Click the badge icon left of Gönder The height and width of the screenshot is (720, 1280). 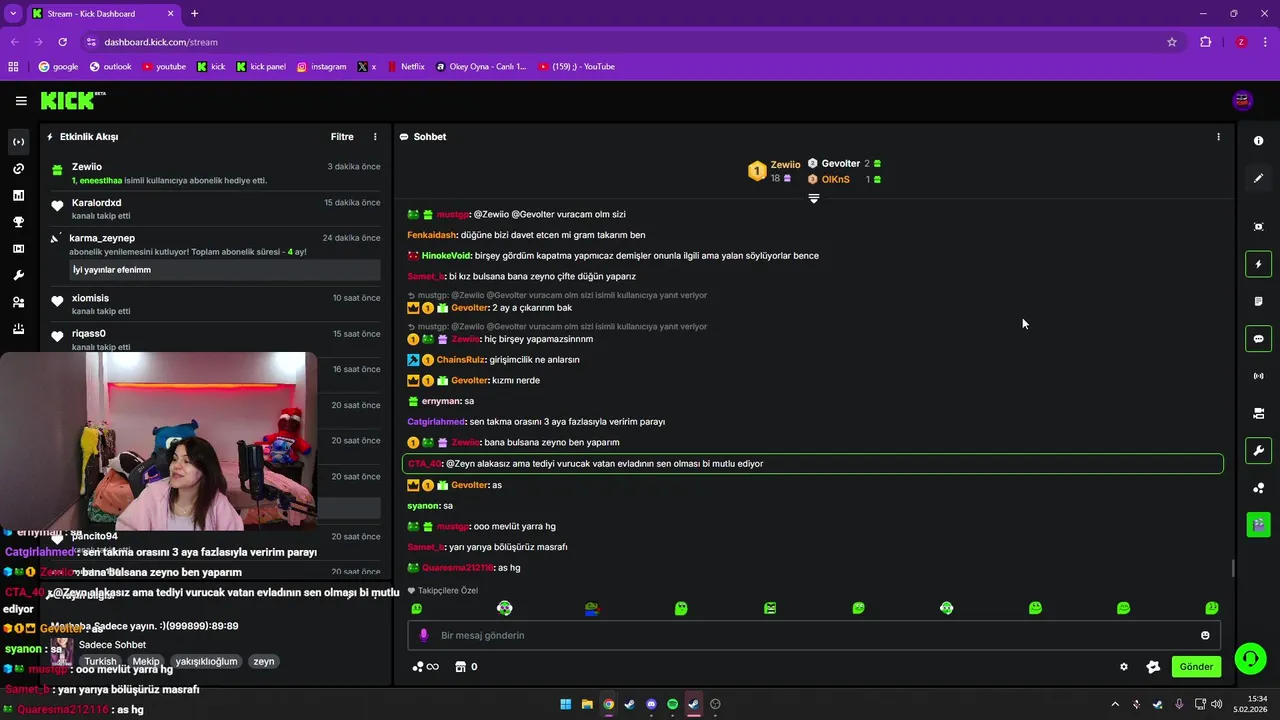tap(1153, 667)
